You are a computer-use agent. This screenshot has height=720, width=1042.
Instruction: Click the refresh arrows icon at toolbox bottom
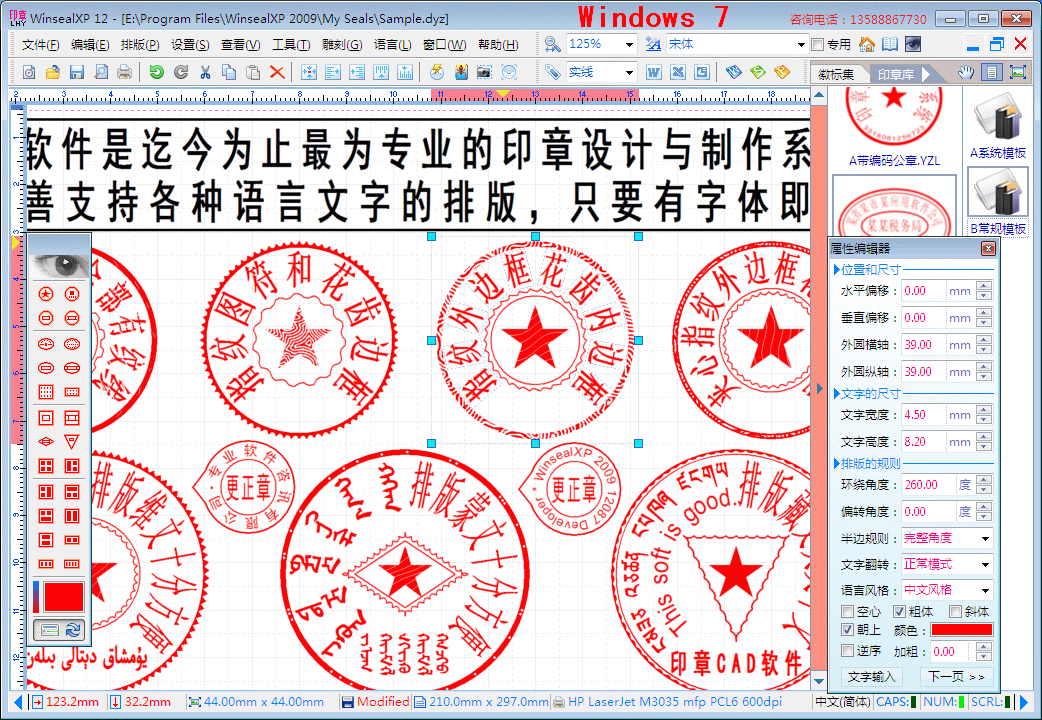(x=73, y=629)
